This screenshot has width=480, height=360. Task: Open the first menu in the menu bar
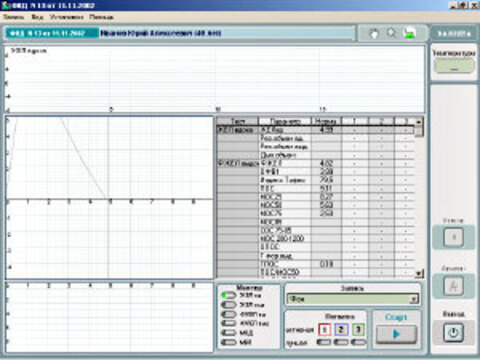pos(14,17)
